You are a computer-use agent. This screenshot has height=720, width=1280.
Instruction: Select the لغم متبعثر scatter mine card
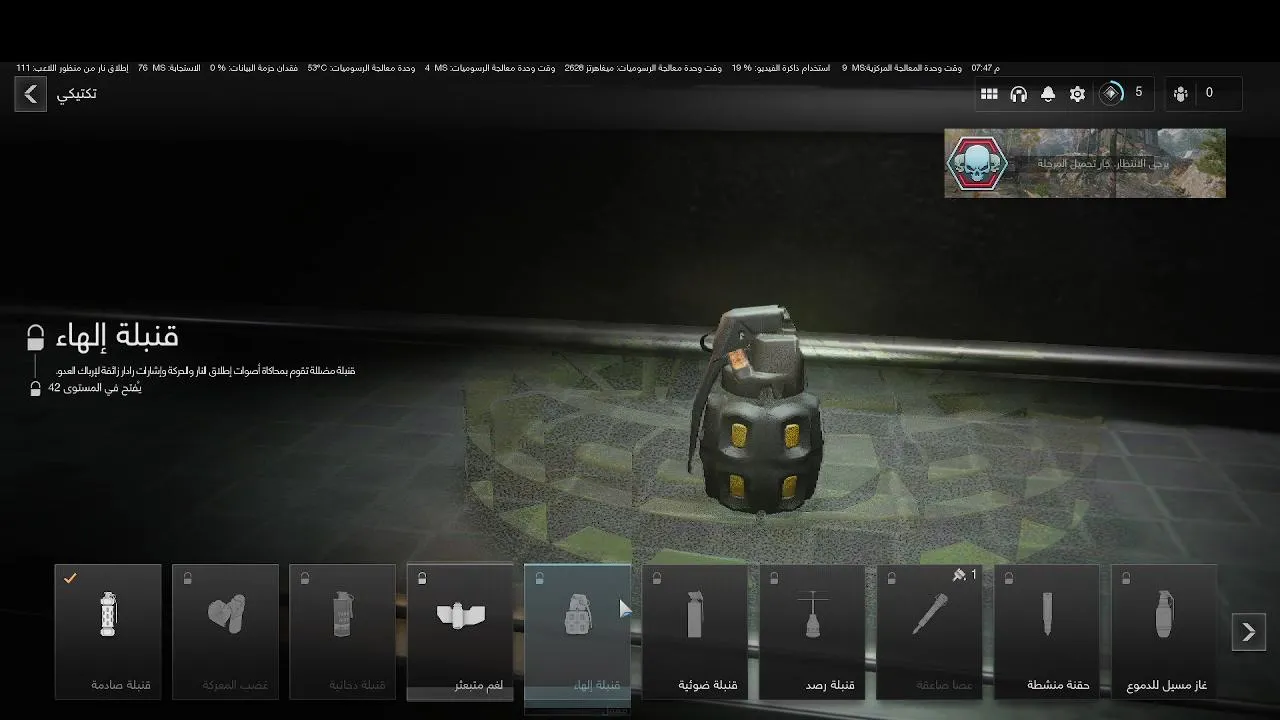tap(460, 632)
